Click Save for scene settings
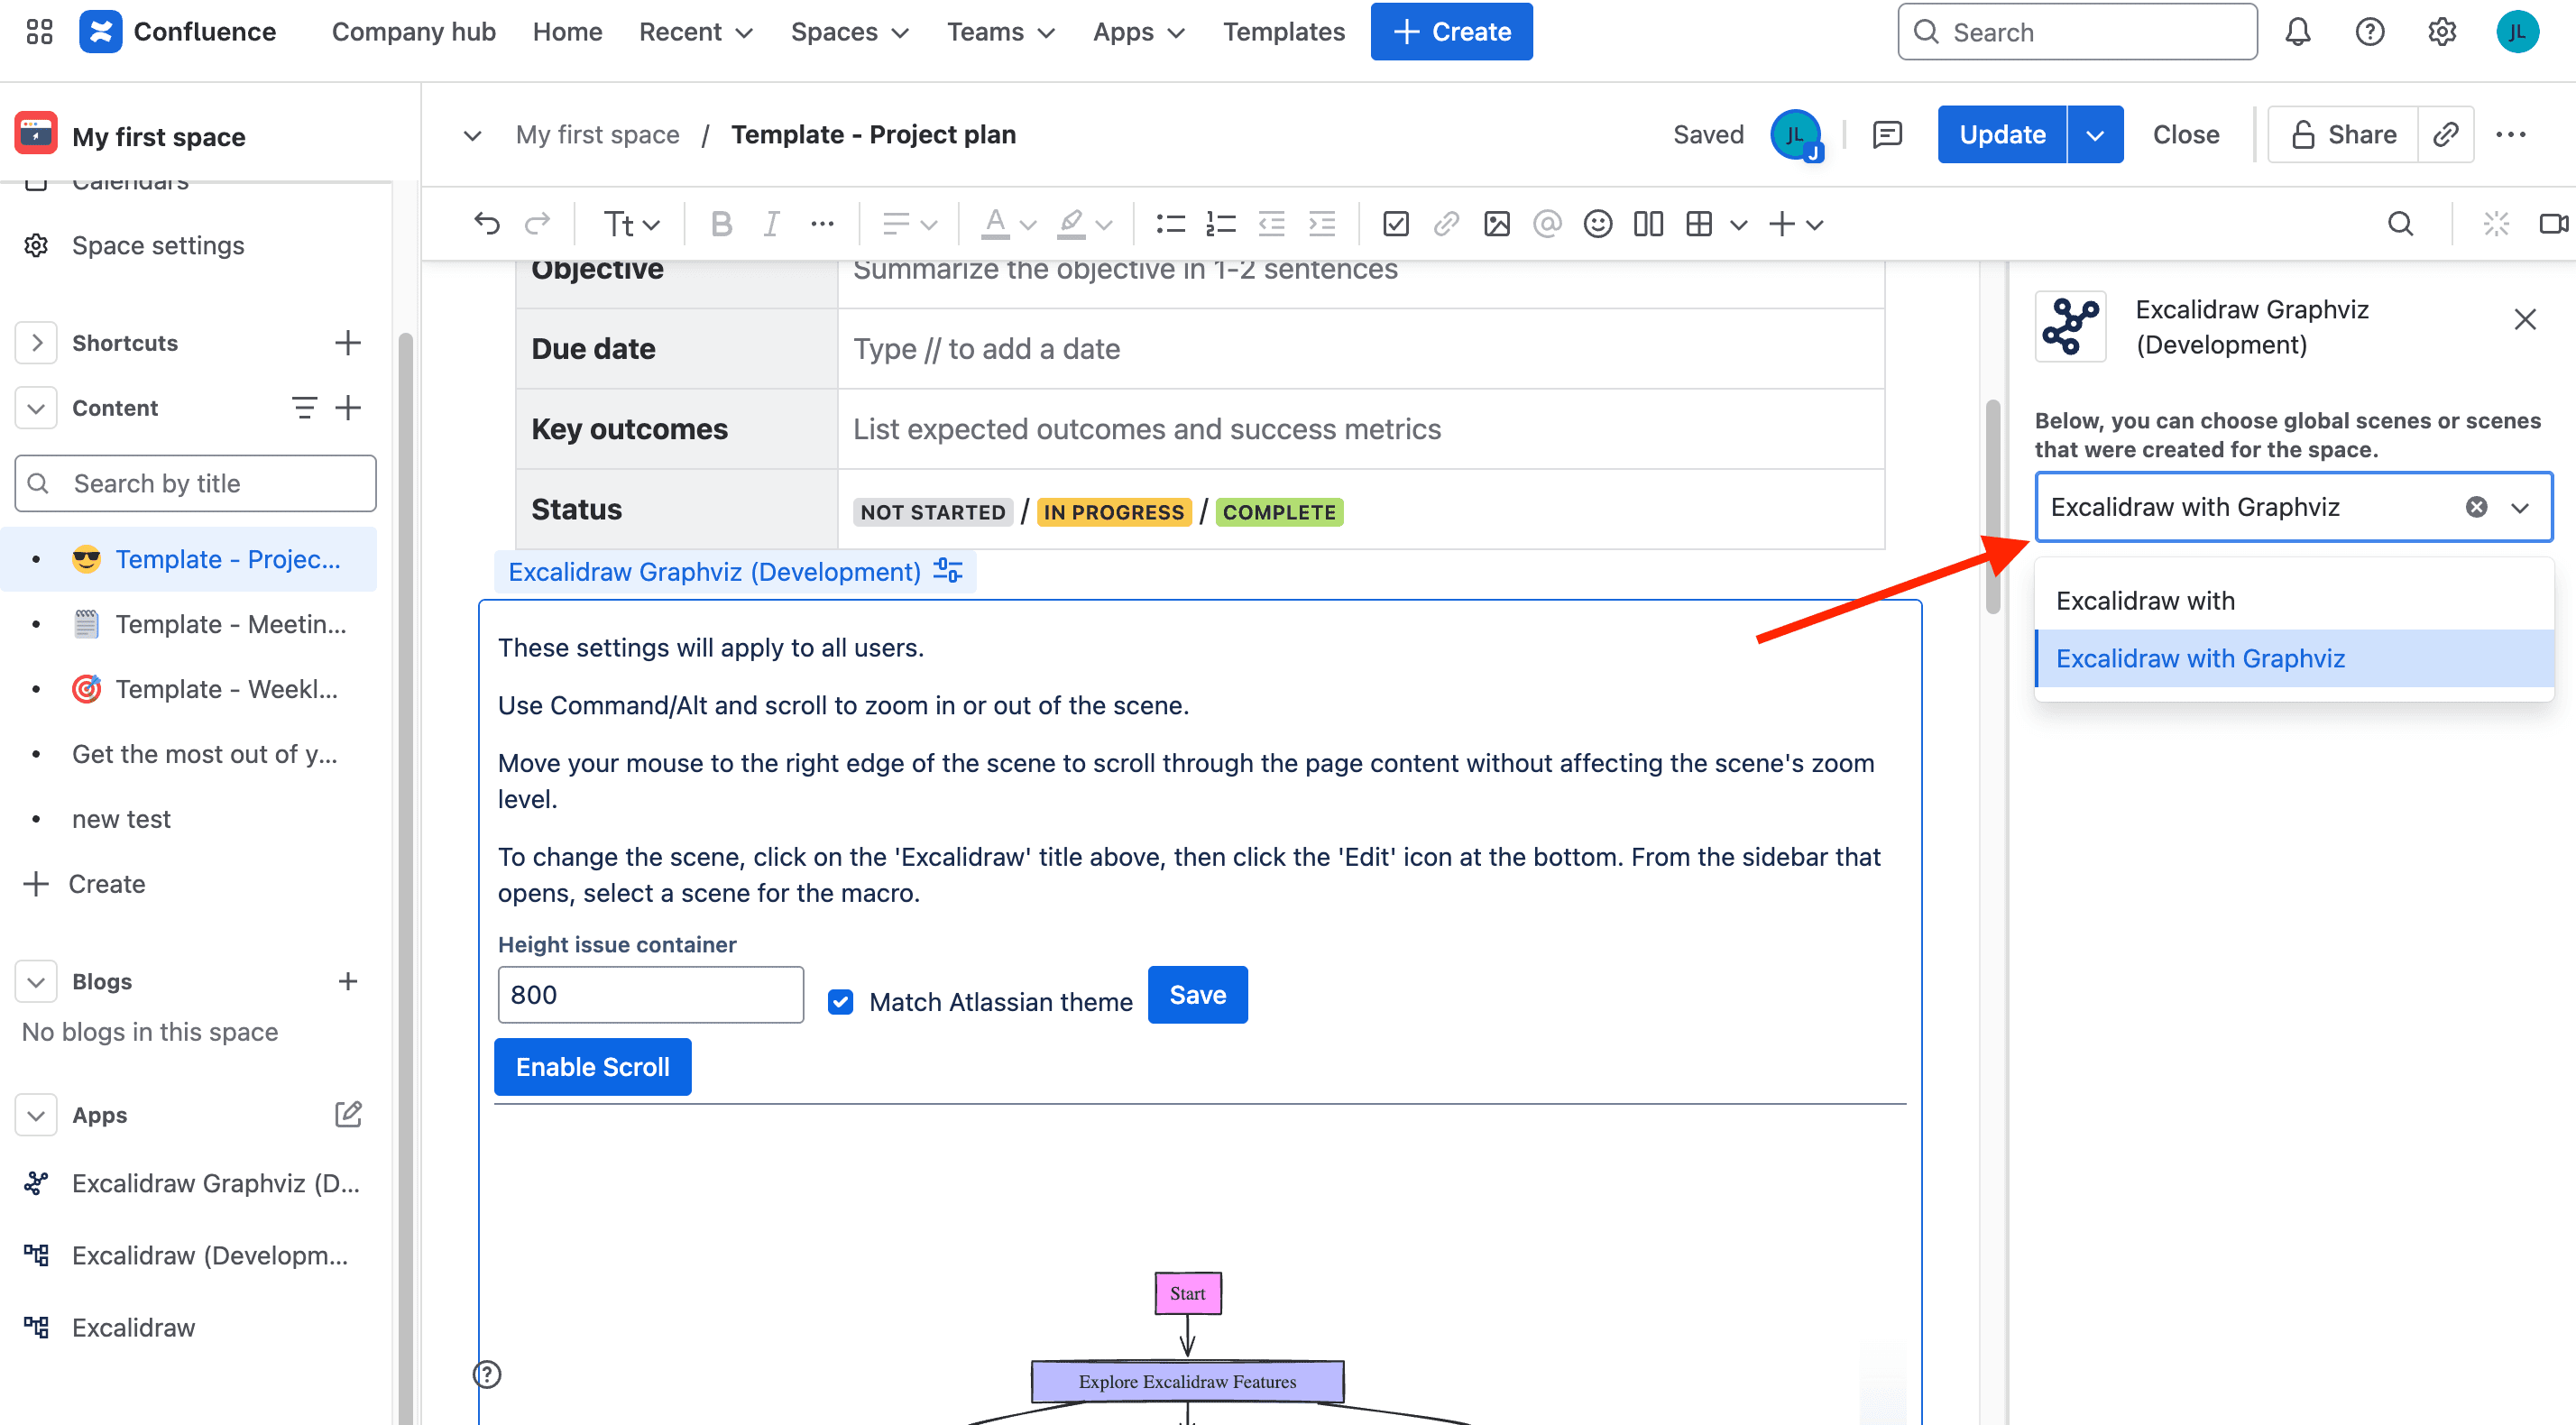This screenshot has height=1425, width=2576. pyautogui.click(x=1197, y=994)
